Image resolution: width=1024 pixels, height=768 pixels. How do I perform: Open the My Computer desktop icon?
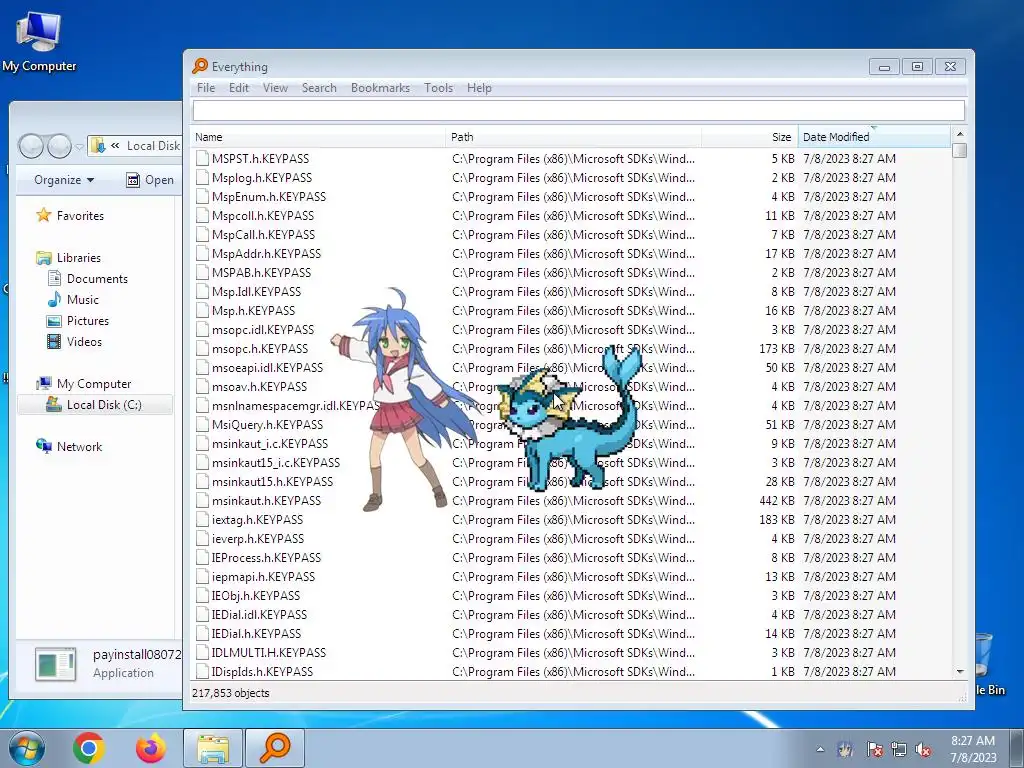[x=39, y=40]
